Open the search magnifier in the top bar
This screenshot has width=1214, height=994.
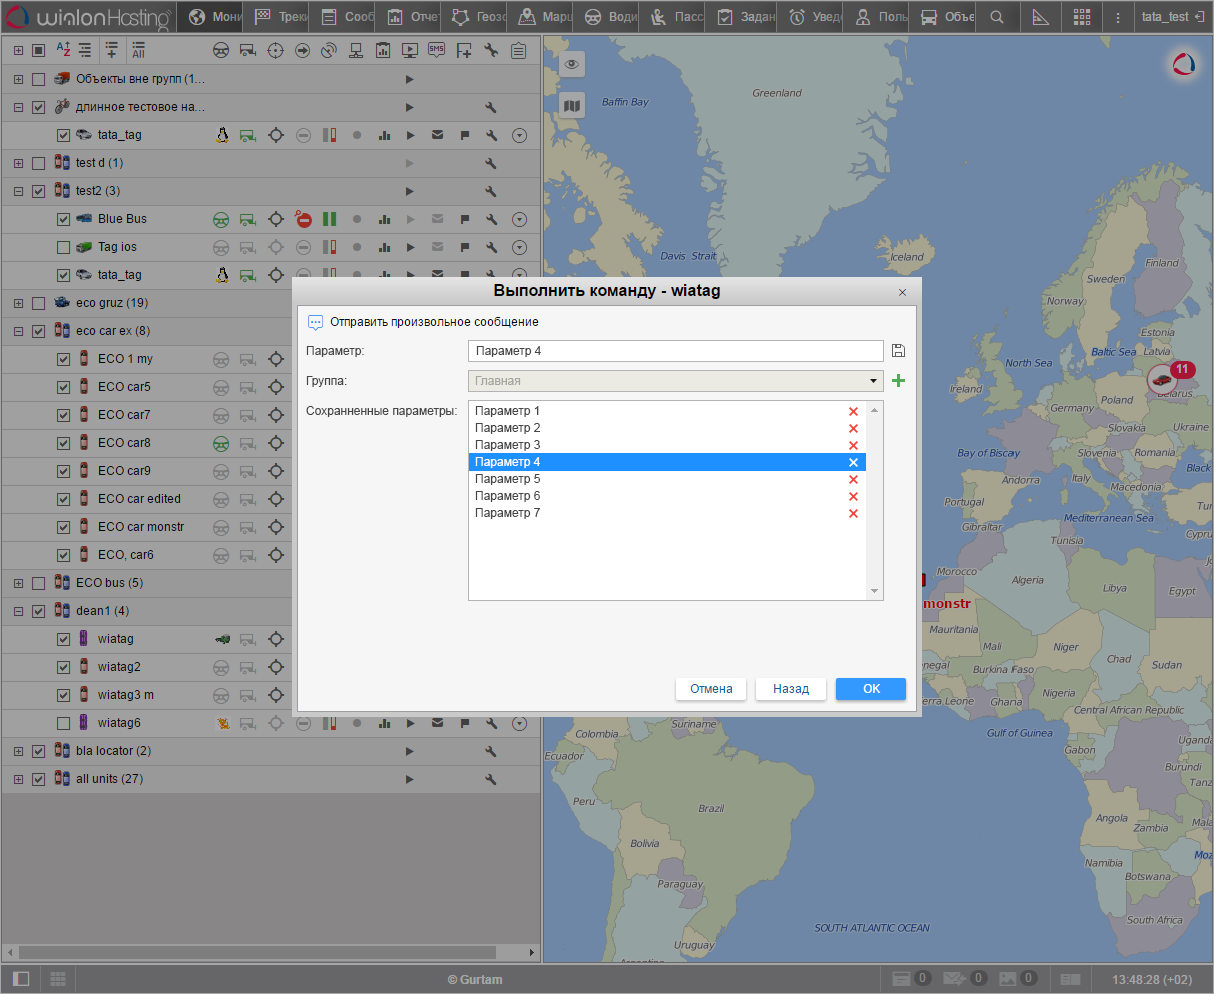pos(996,17)
